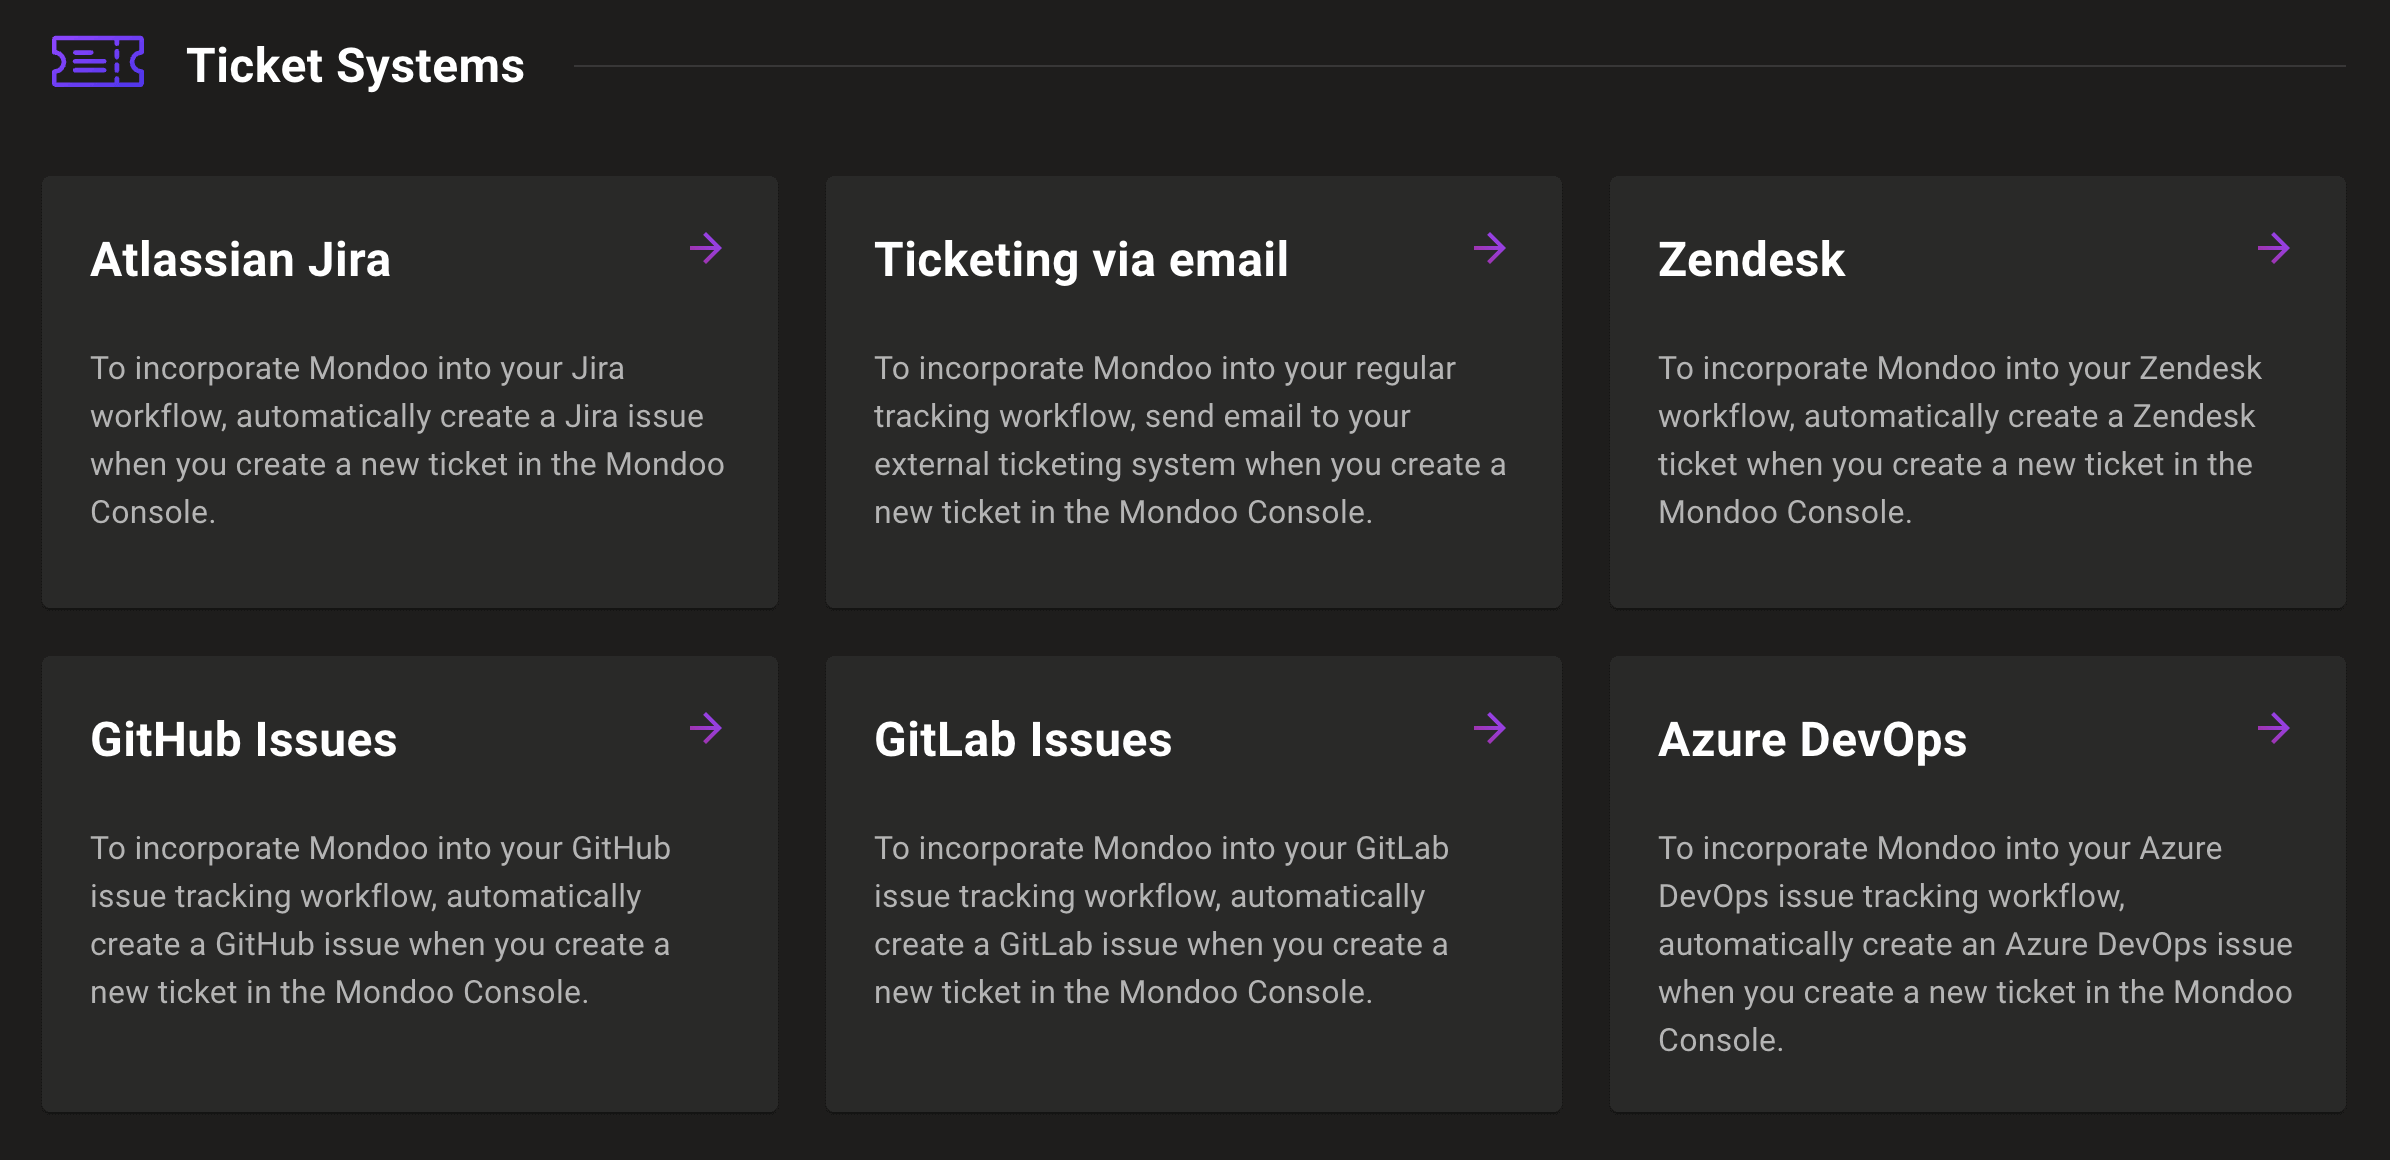2390x1160 pixels.
Task: Click the purple ticket icon beside Ticket Systems
Action: [x=97, y=63]
